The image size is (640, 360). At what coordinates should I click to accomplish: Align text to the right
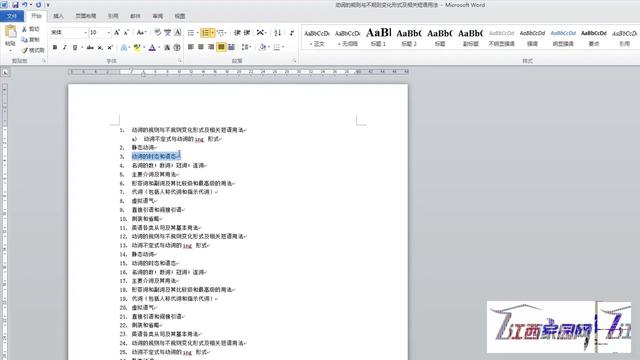point(211,47)
